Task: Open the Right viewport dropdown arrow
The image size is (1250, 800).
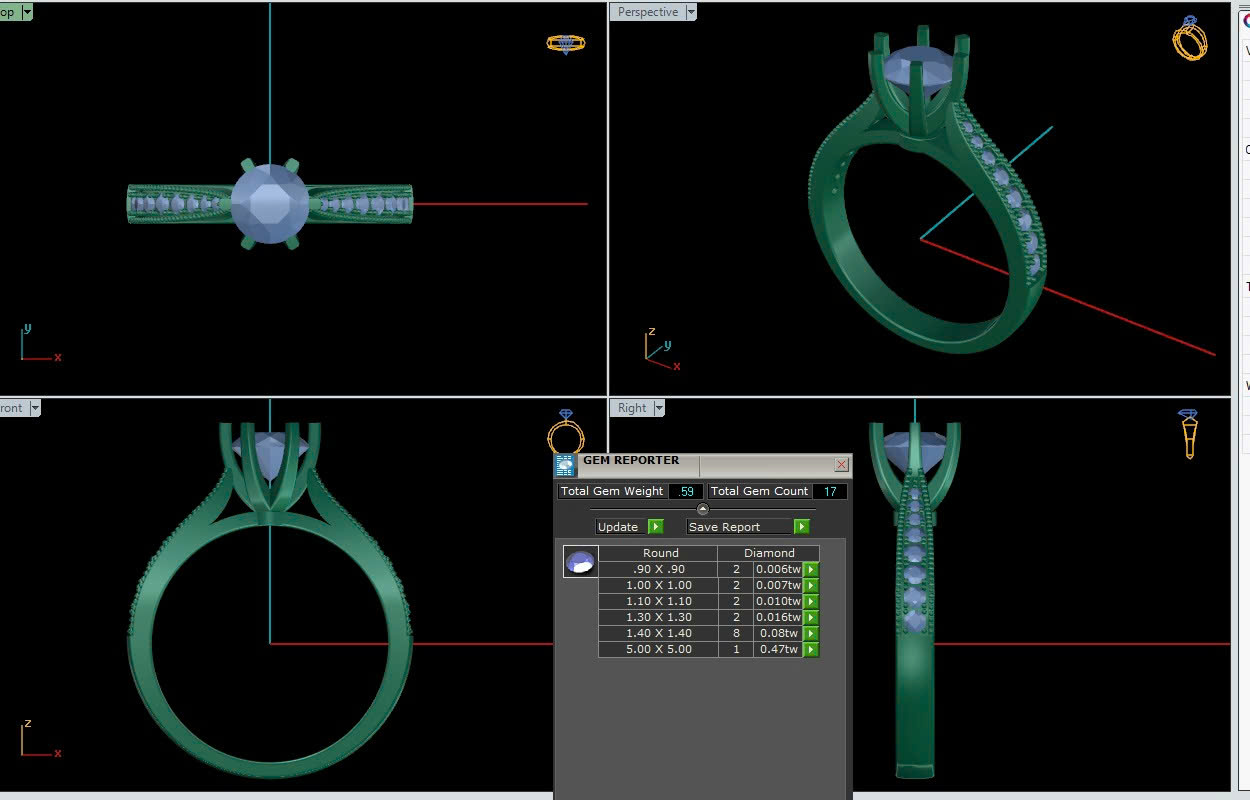Action: coord(658,408)
